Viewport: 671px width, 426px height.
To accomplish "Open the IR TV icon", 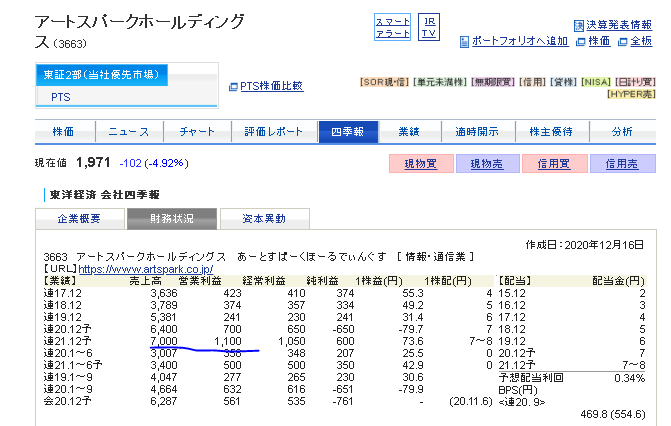I will pos(429,27).
